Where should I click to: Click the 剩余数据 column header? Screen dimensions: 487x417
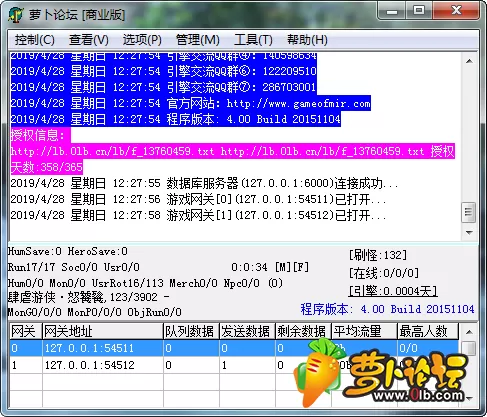303,331
